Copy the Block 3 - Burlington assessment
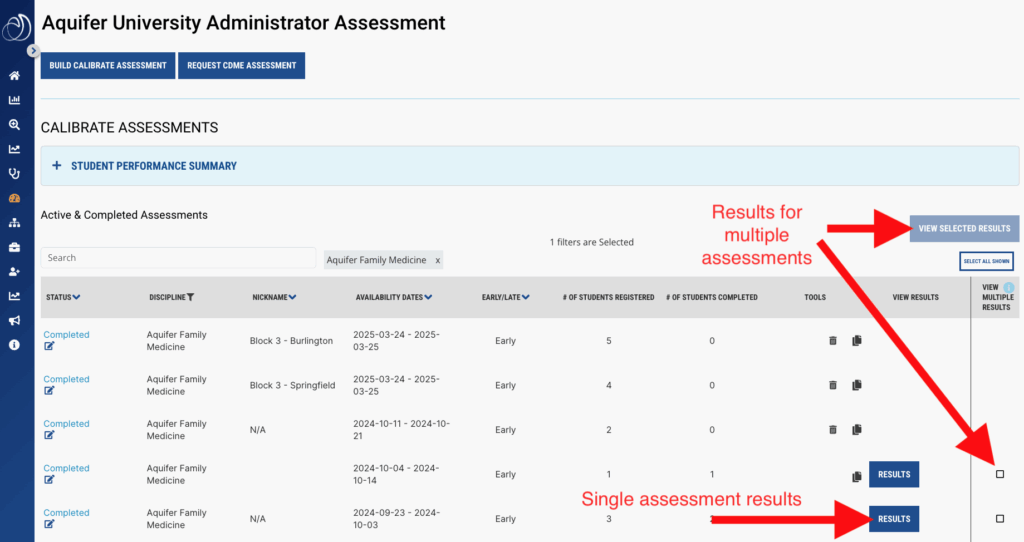 tap(857, 340)
